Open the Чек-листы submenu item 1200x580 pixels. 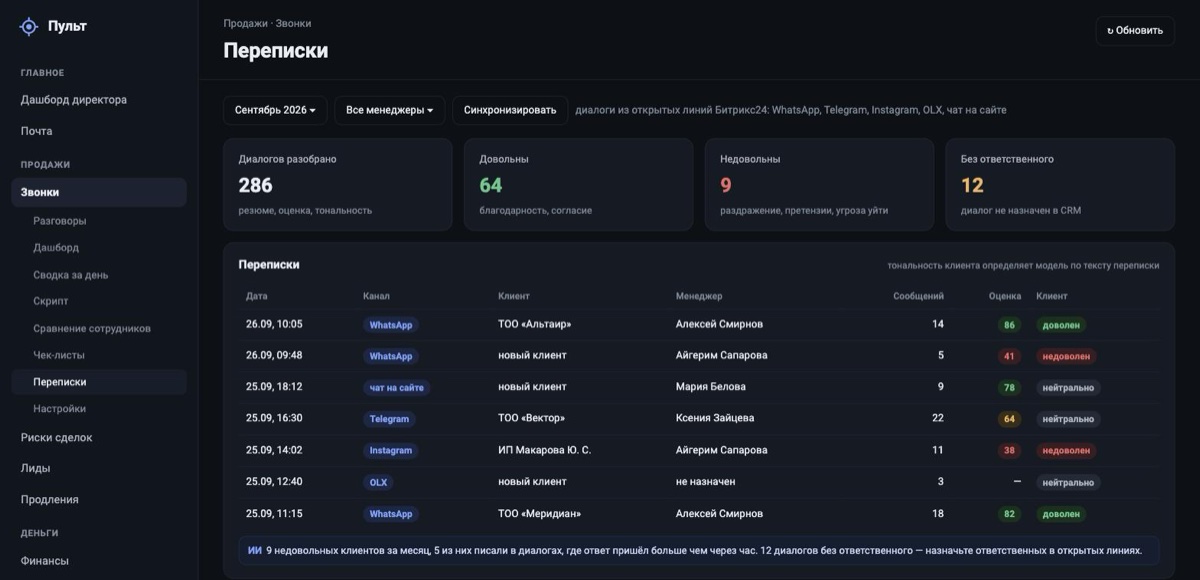[x=59, y=355]
